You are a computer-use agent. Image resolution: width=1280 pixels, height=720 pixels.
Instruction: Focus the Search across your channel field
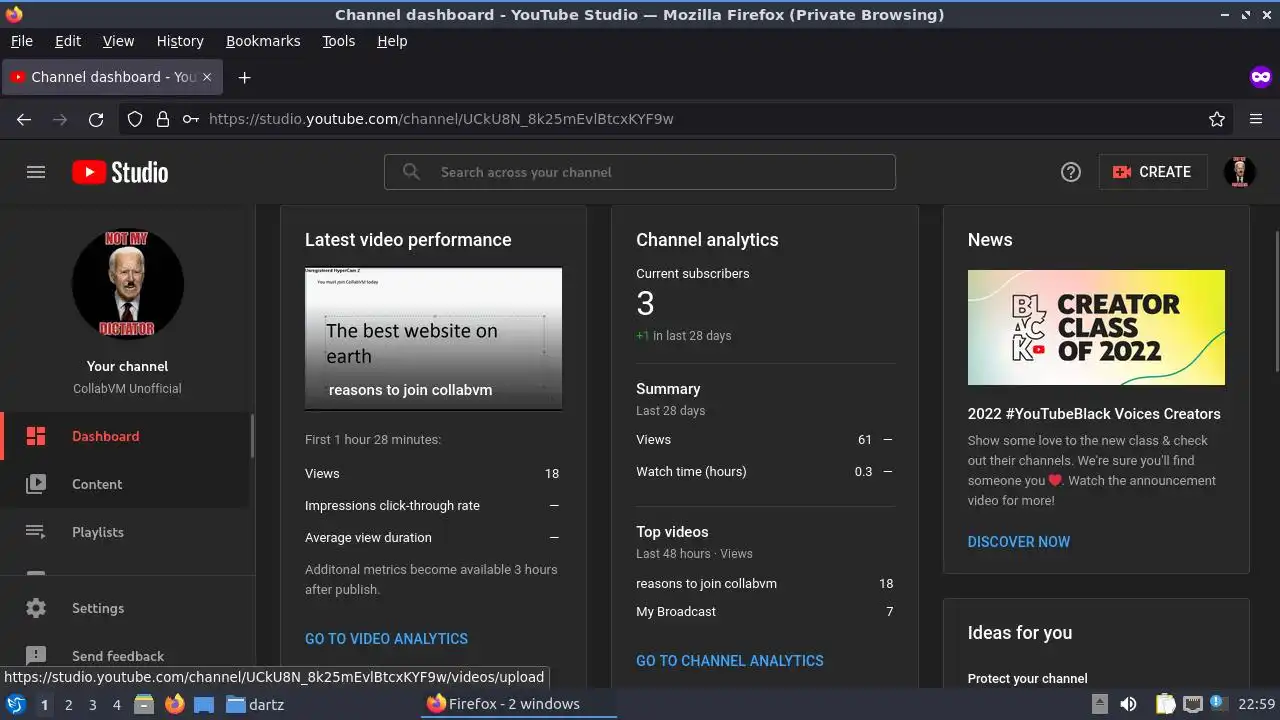(x=640, y=172)
